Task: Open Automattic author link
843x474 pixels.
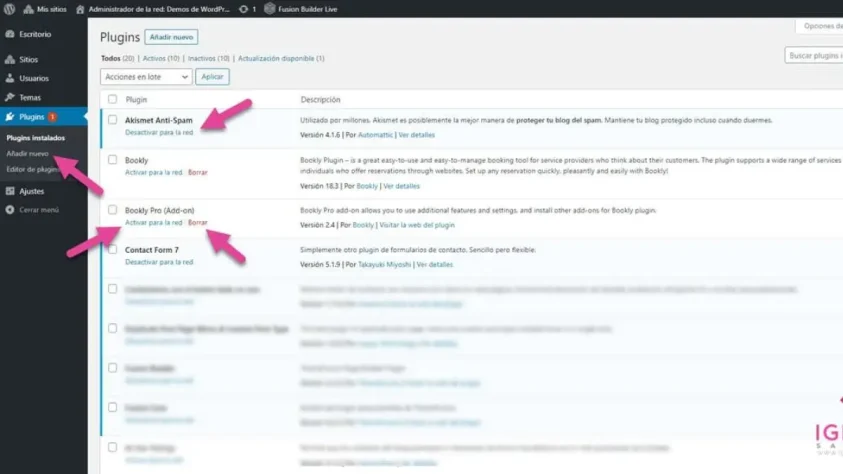Action: [375, 135]
